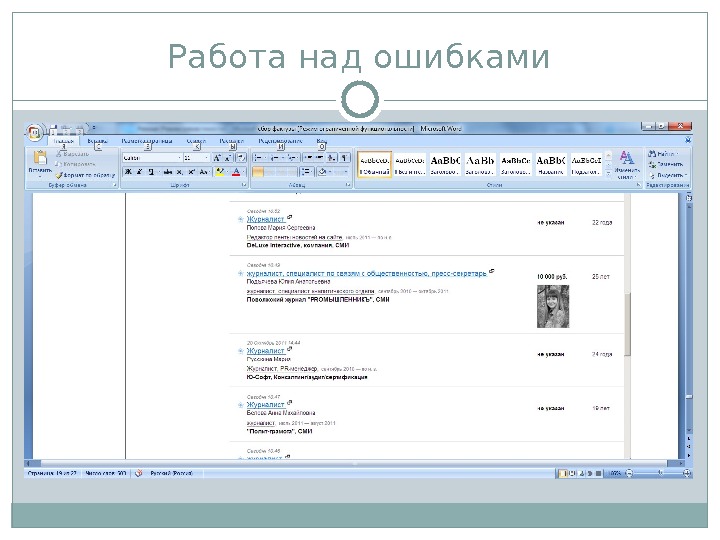
Task: Toggle text highlight color marker button
Action: [220, 172]
